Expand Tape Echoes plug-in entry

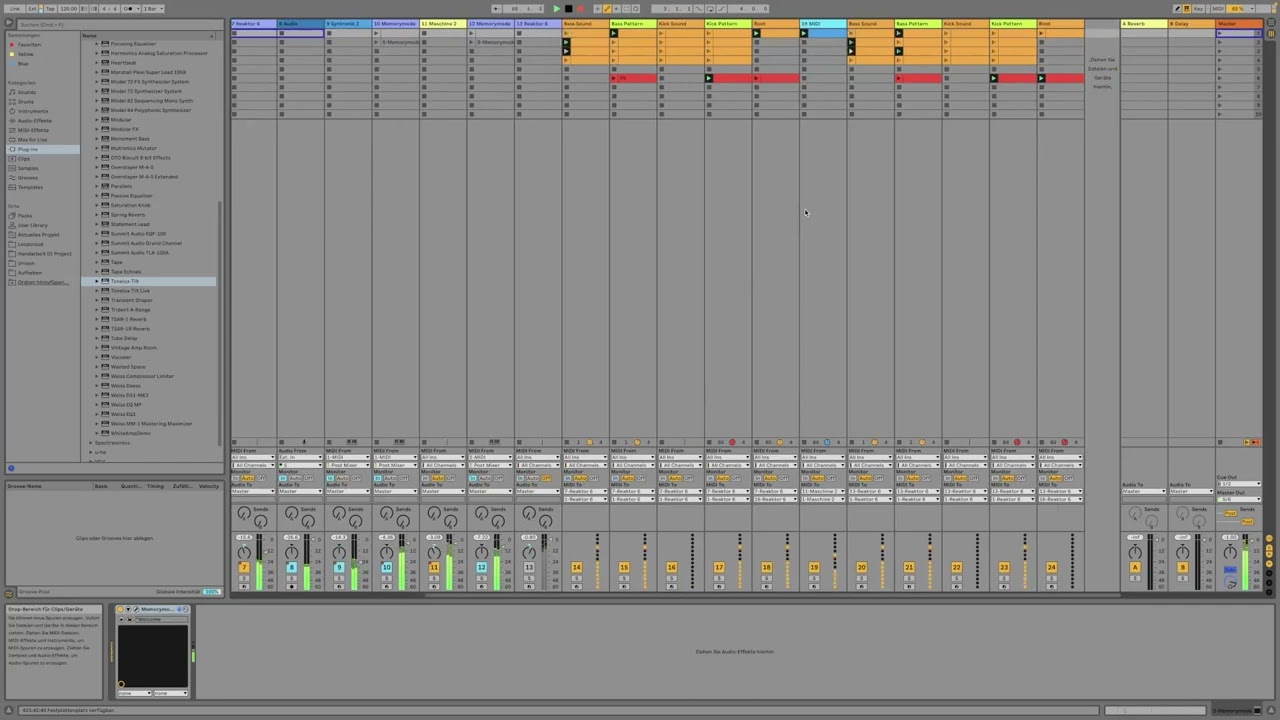click(97, 272)
